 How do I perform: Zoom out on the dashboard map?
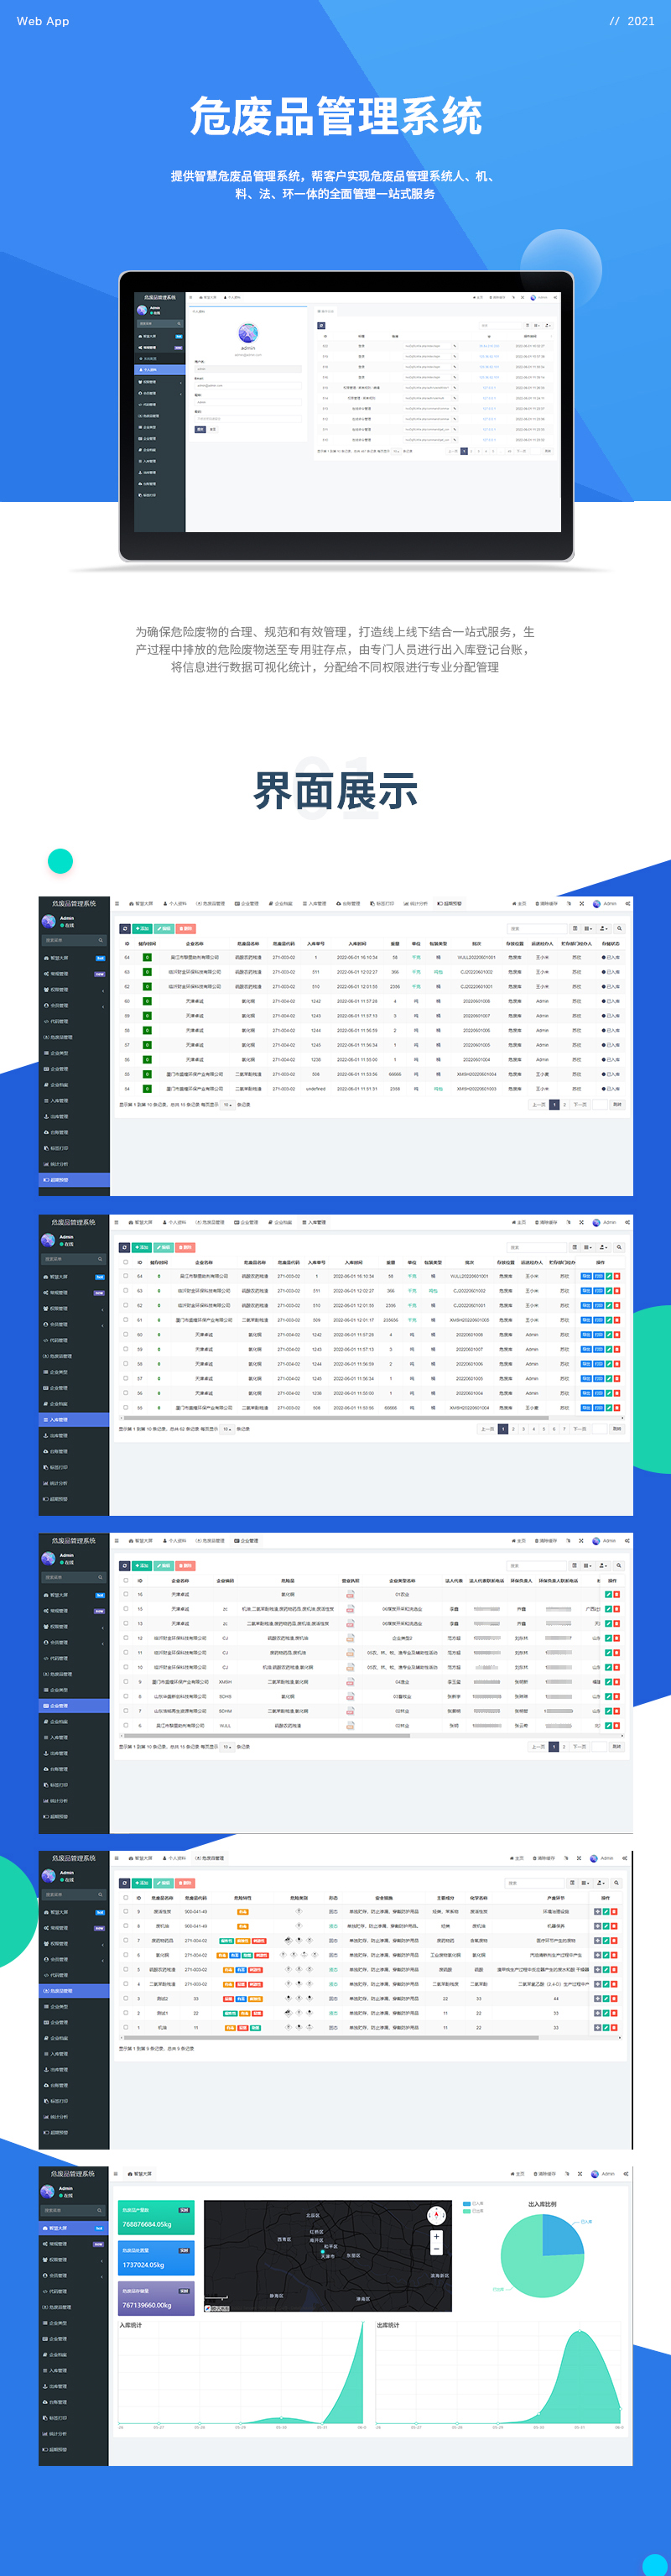pyautogui.click(x=436, y=2249)
